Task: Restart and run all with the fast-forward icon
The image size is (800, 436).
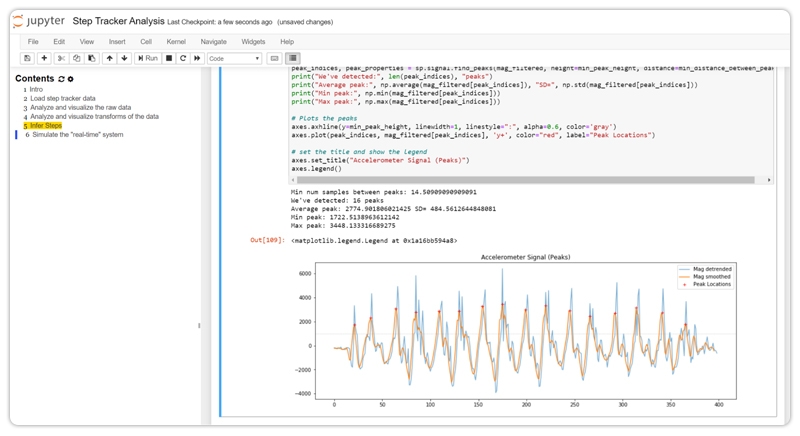Action: (197, 59)
